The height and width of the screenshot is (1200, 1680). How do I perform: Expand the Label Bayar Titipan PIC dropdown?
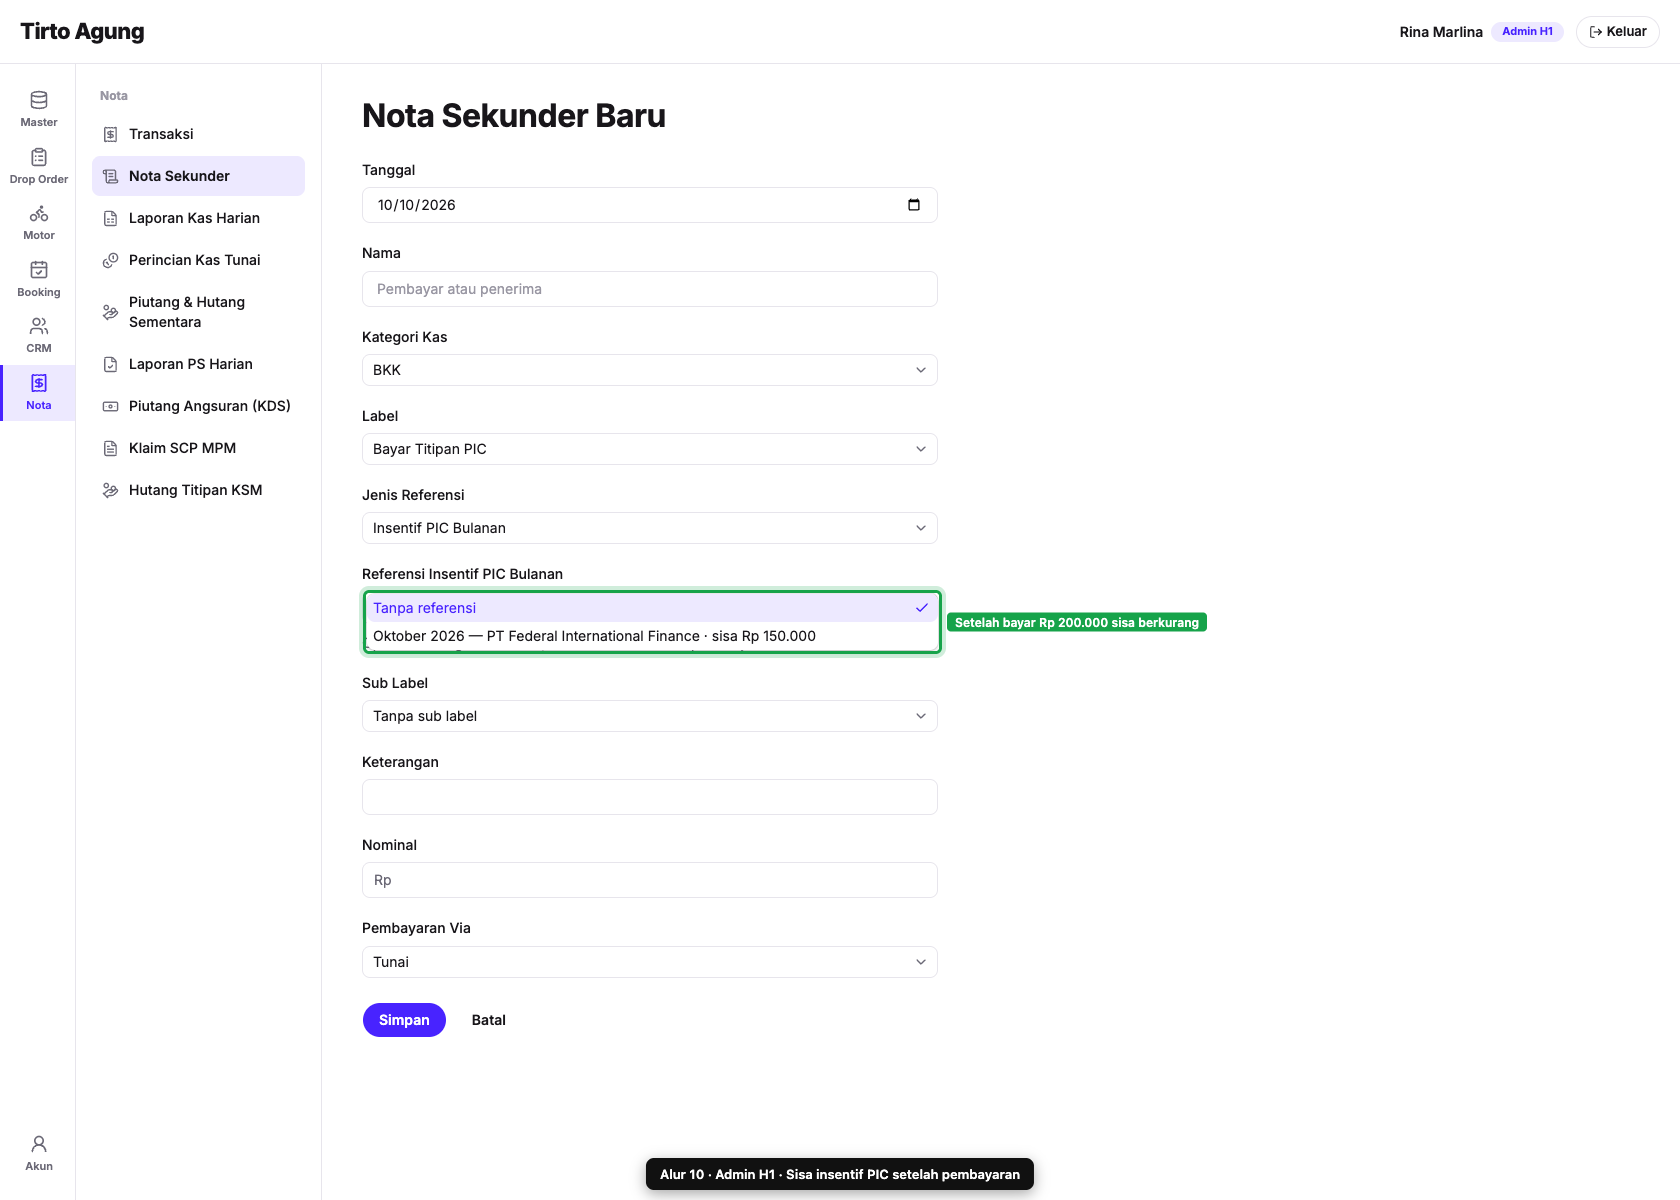click(x=649, y=449)
